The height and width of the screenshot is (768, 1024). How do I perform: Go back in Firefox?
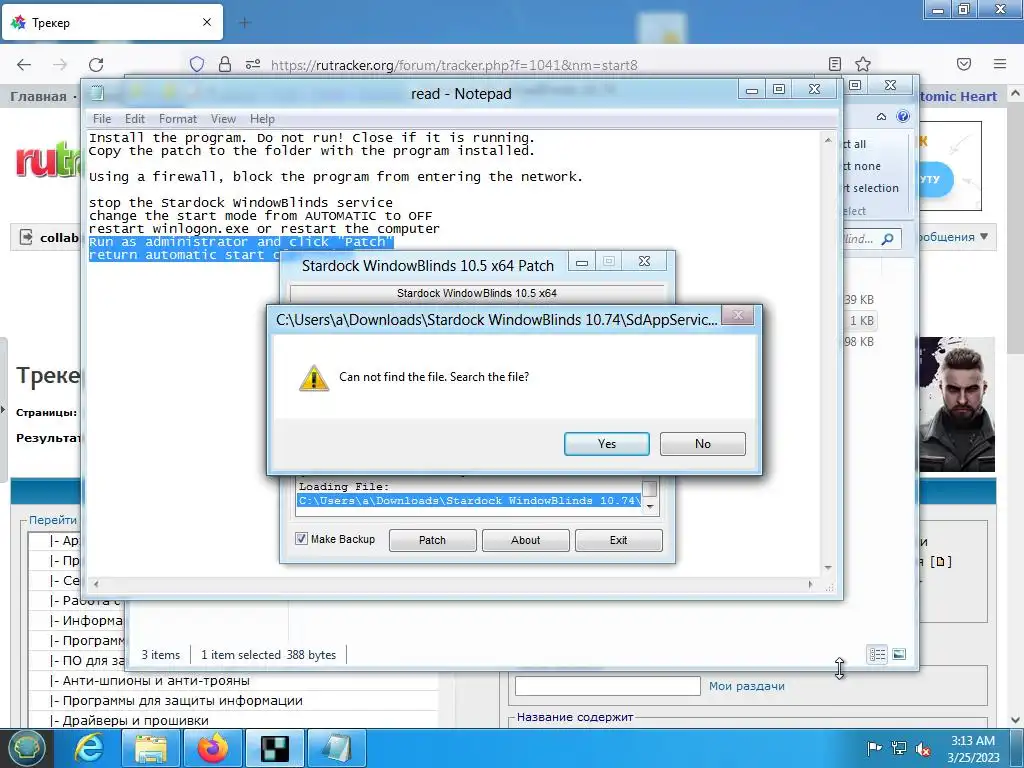coord(24,64)
